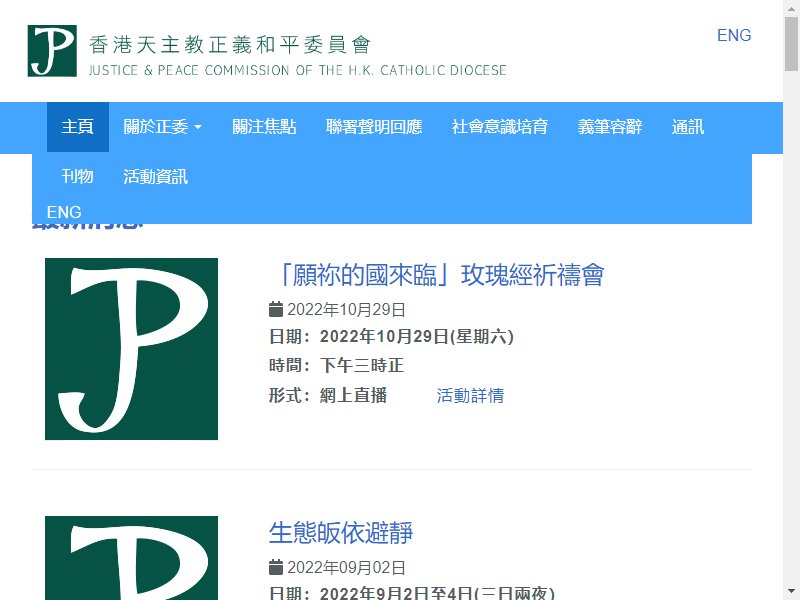This screenshot has height=600, width=800.
Task: Click the posting date 2022年09月02日
Action: 346,567
